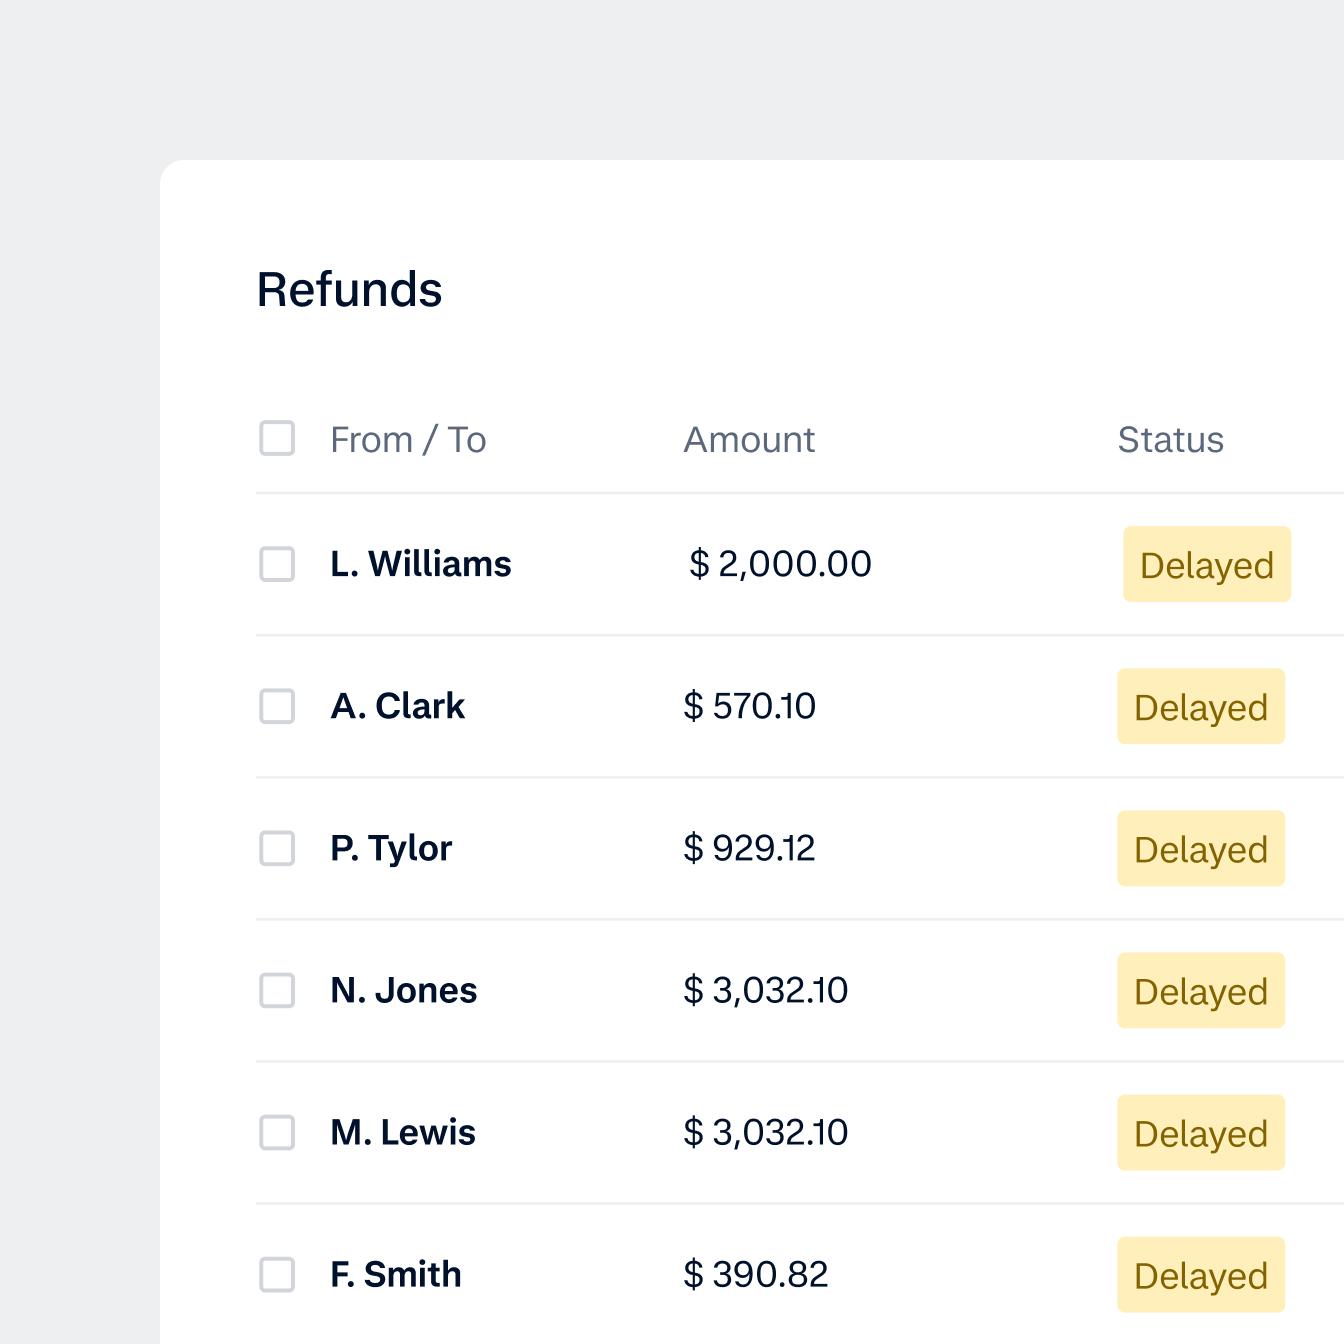Select the Status column header
The image size is (1344, 1344).
(x=1170, y=438)
